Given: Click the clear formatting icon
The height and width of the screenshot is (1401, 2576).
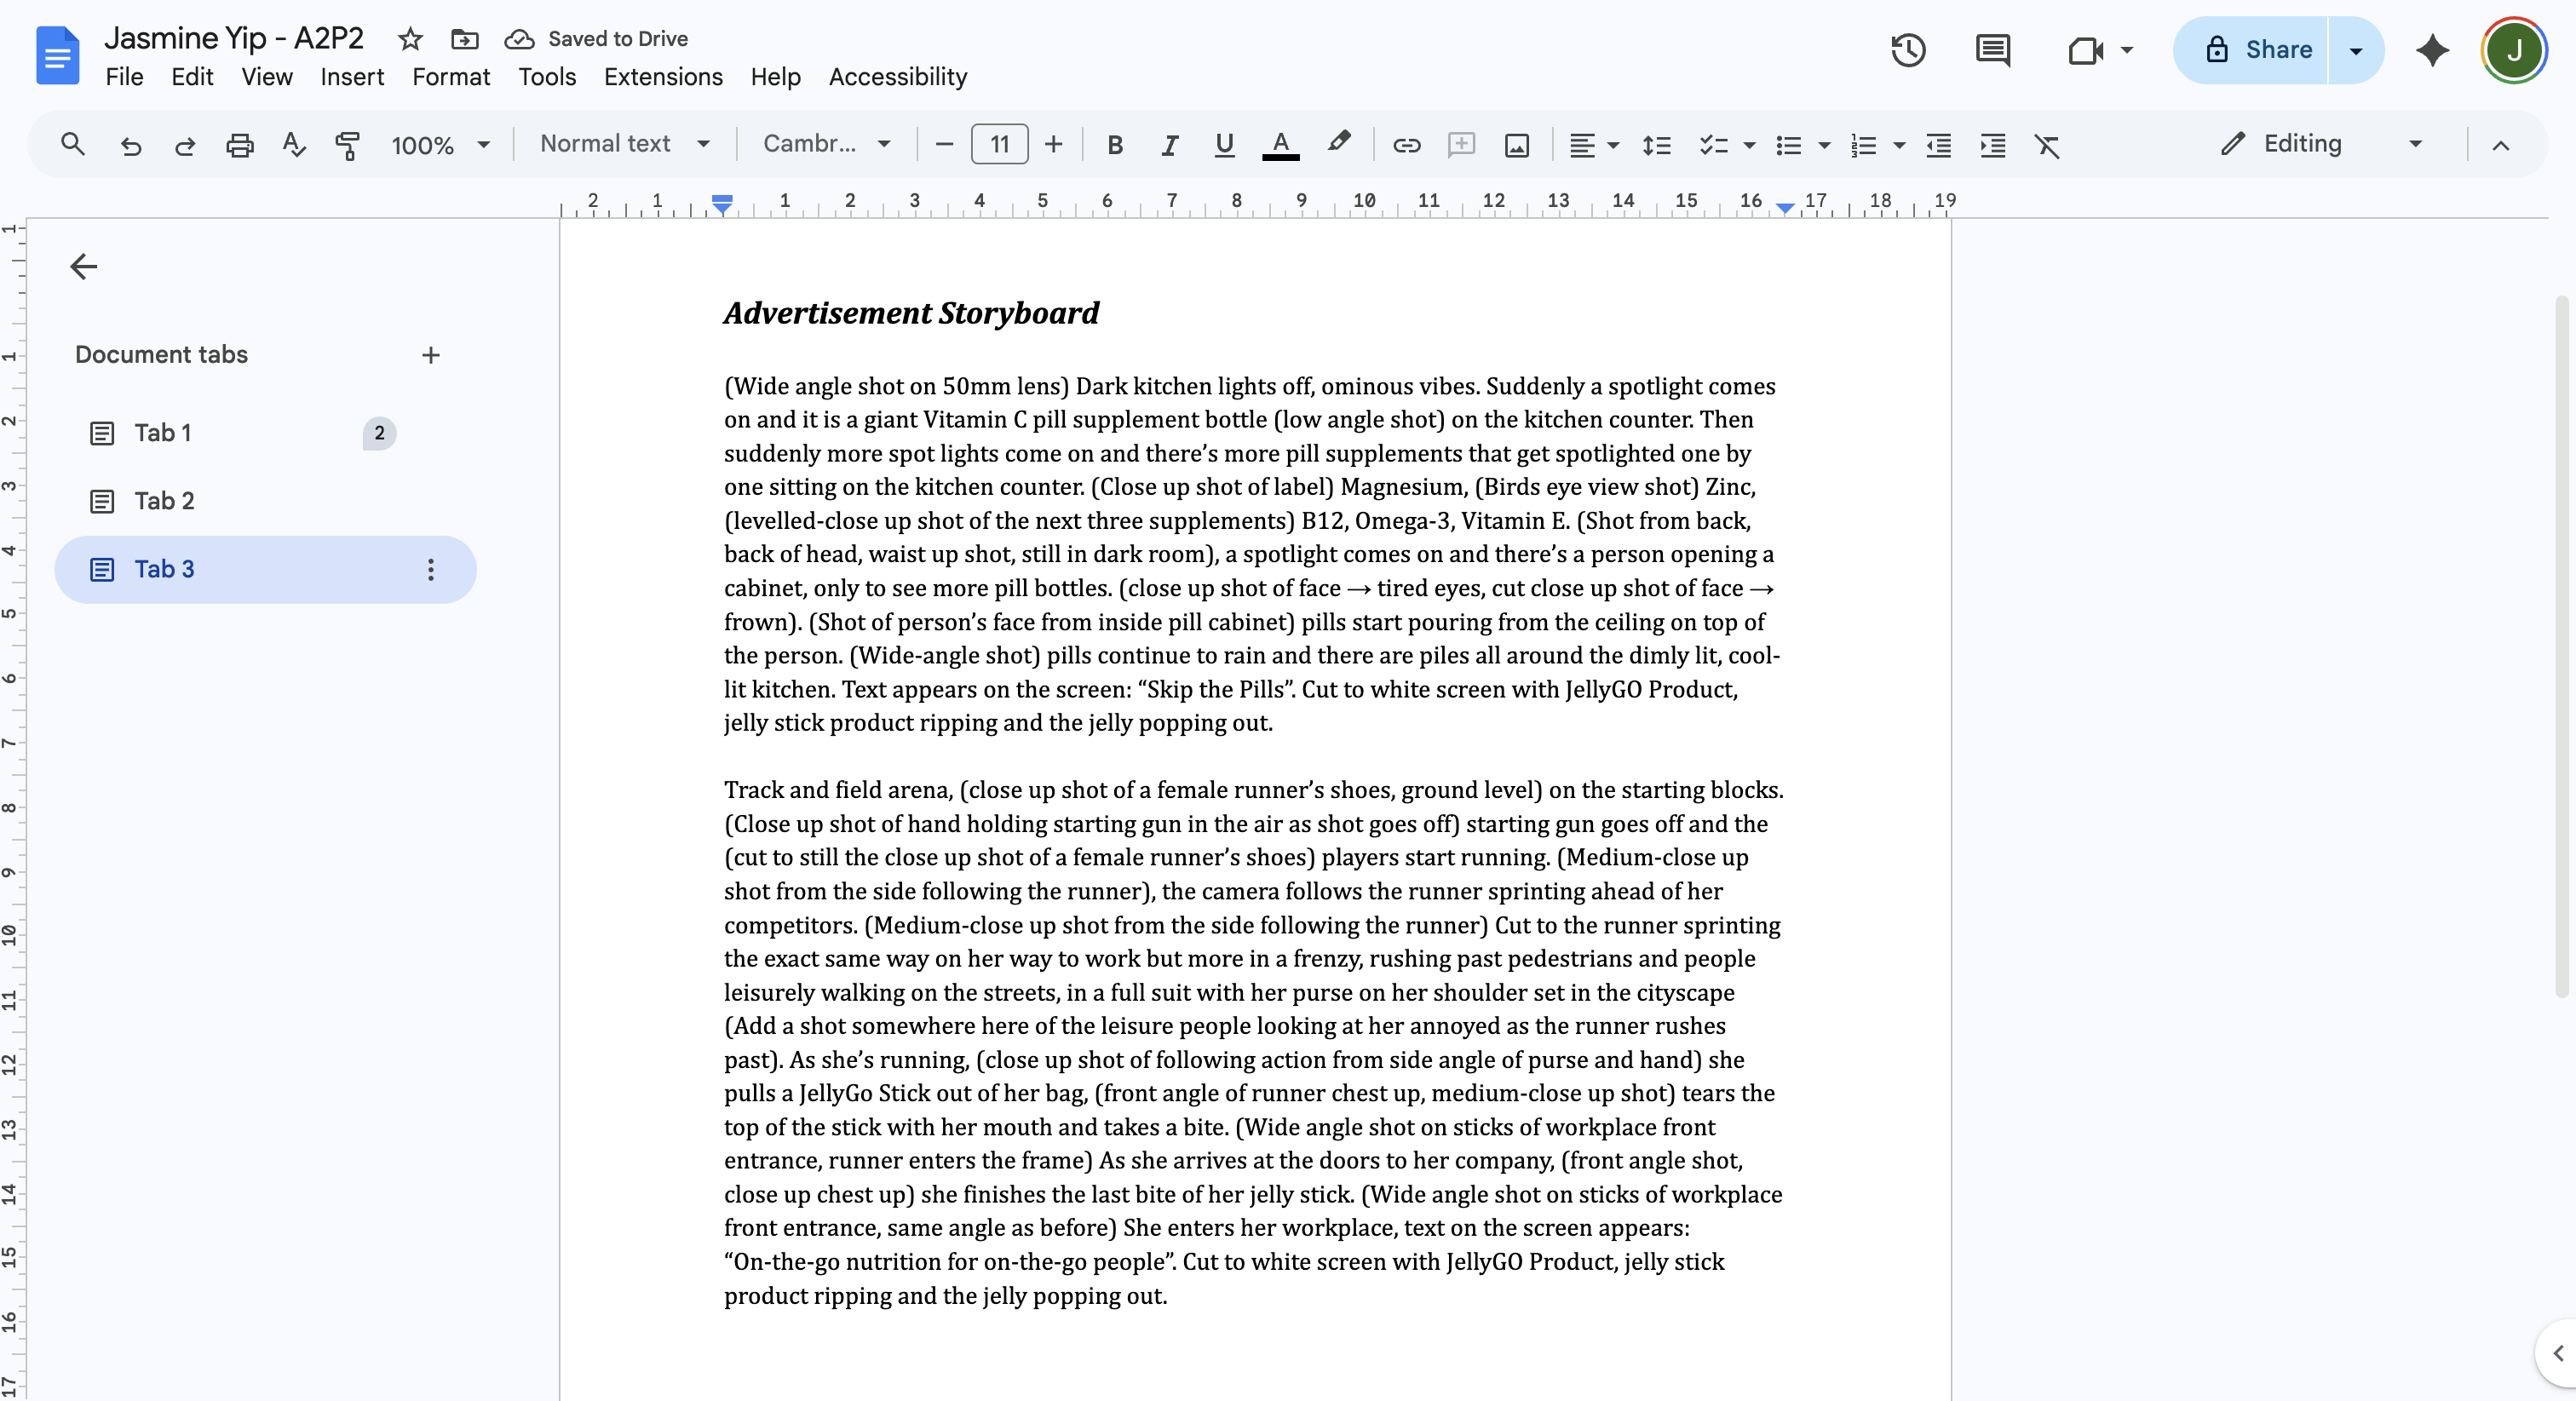Looking at the screenshot, I should coord(2047,145).
